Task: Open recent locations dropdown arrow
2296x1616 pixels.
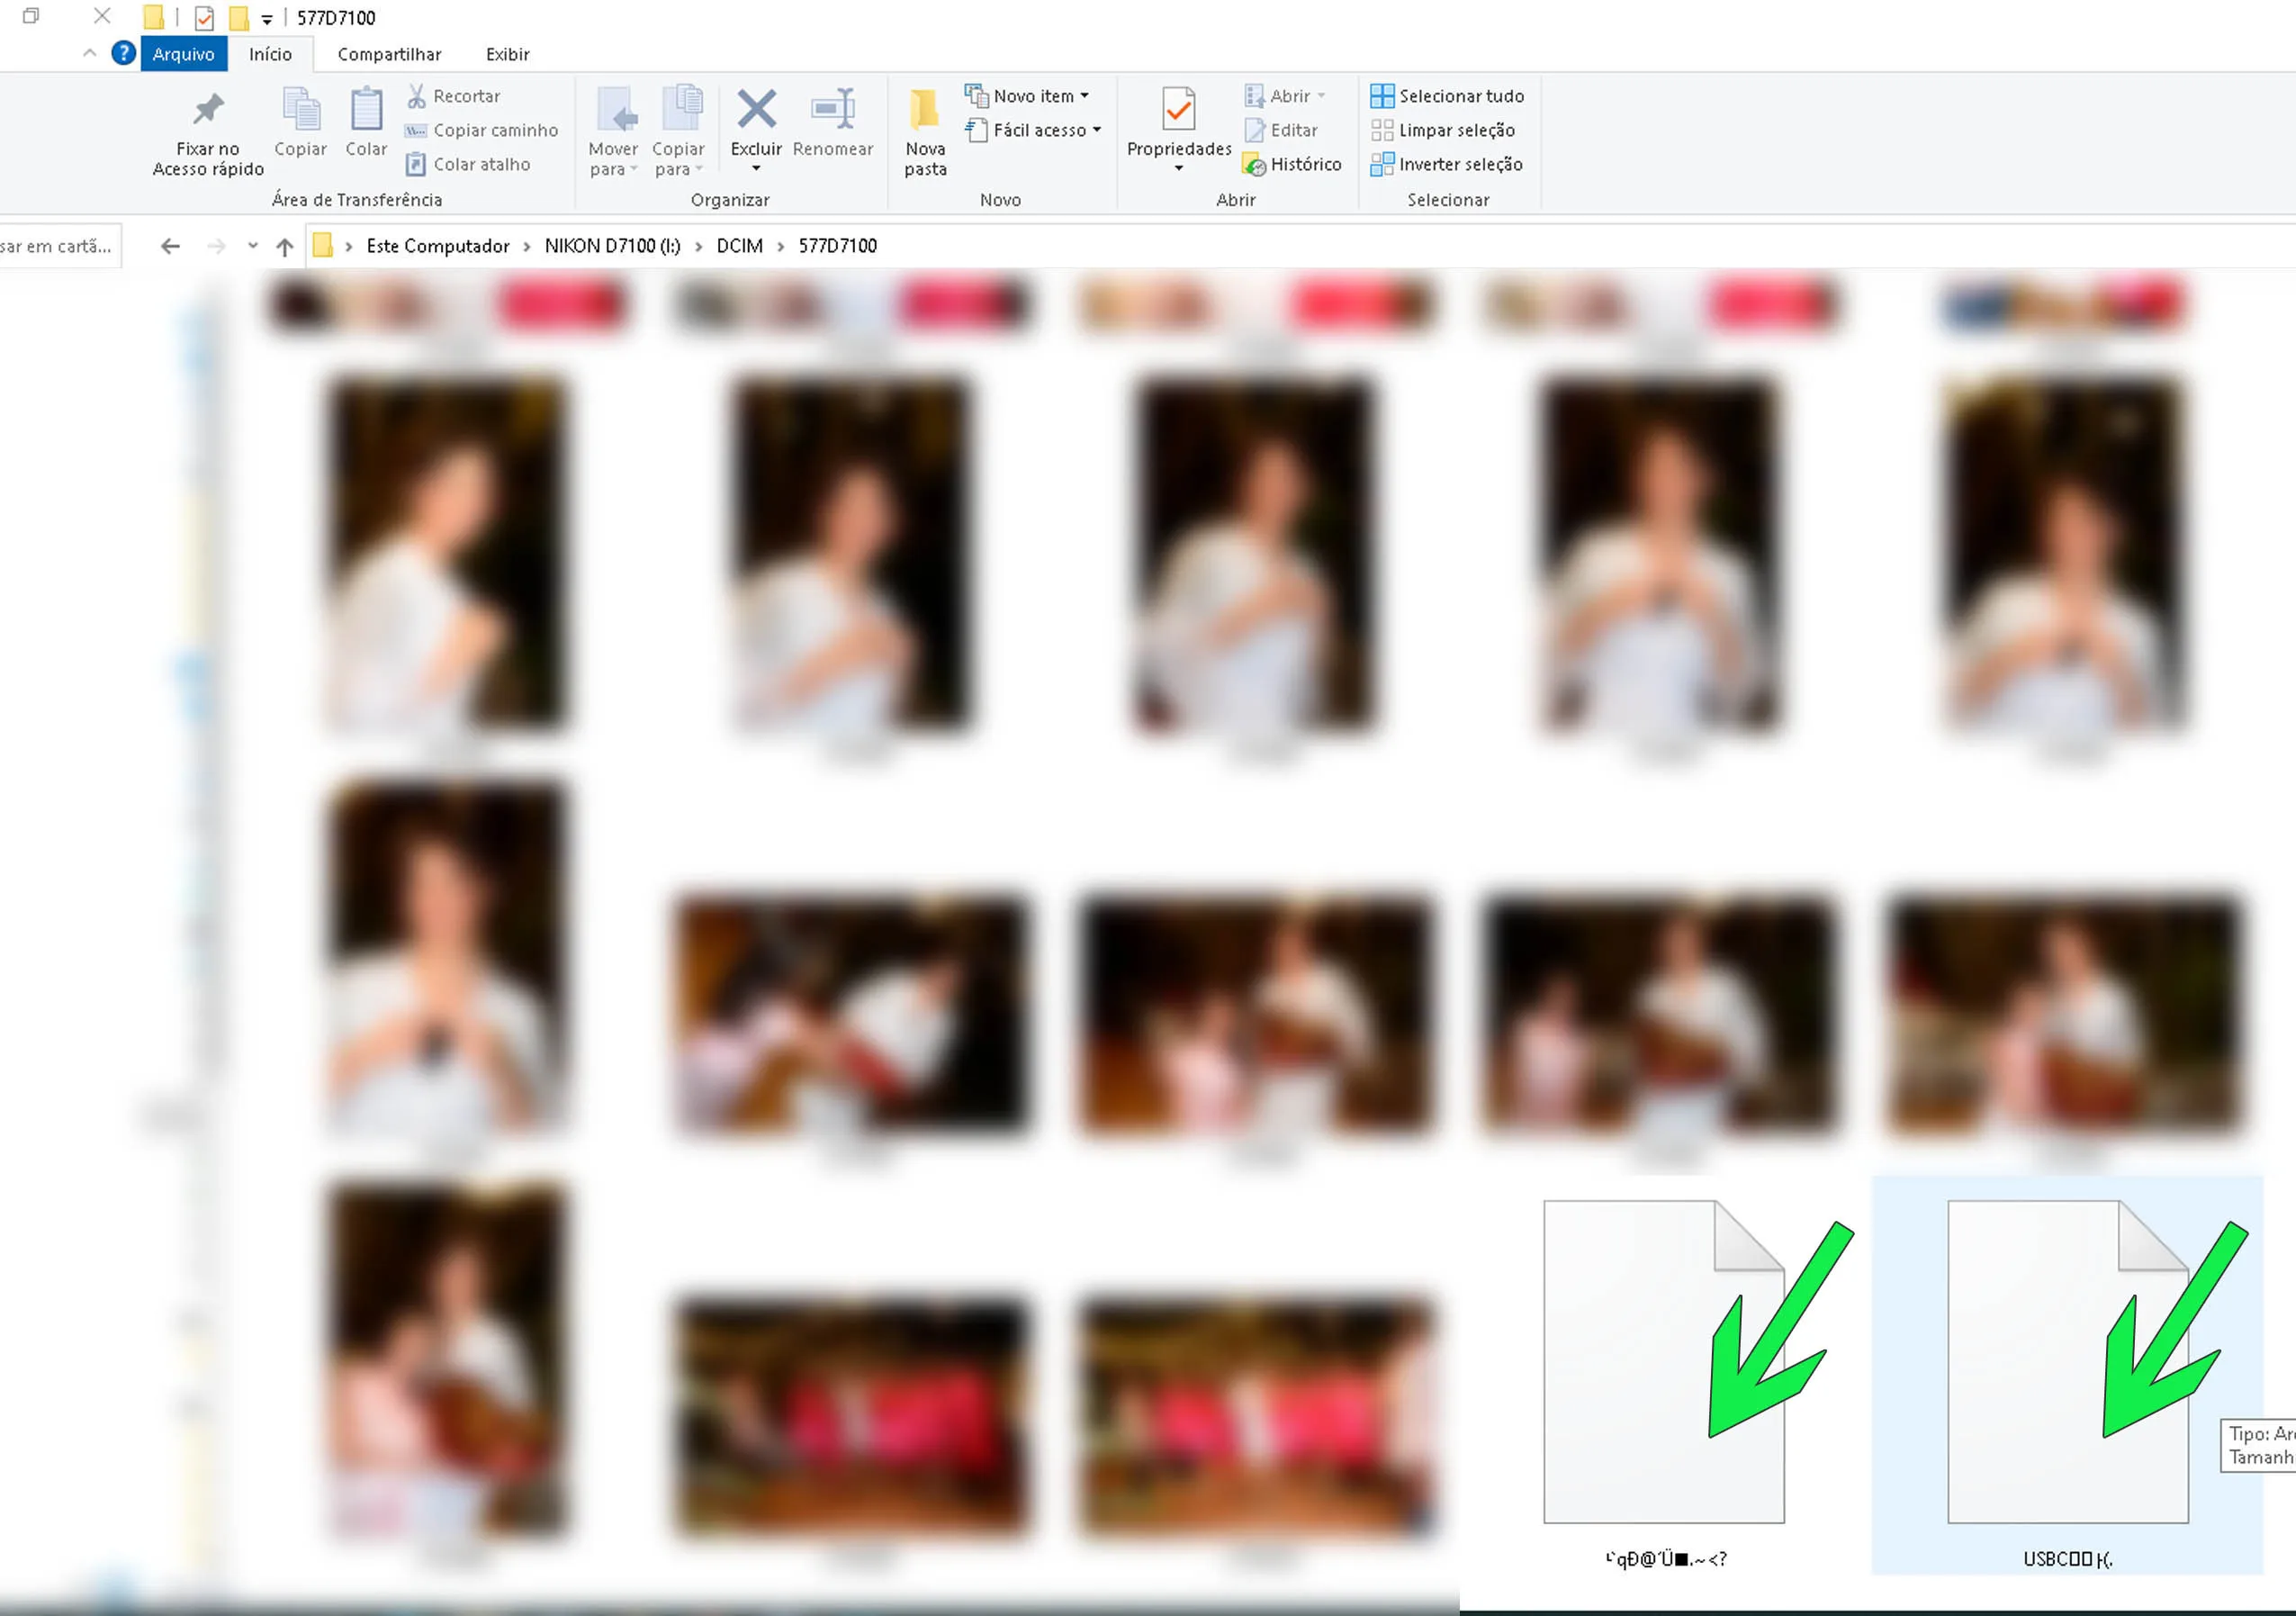Action: (253, 246)
